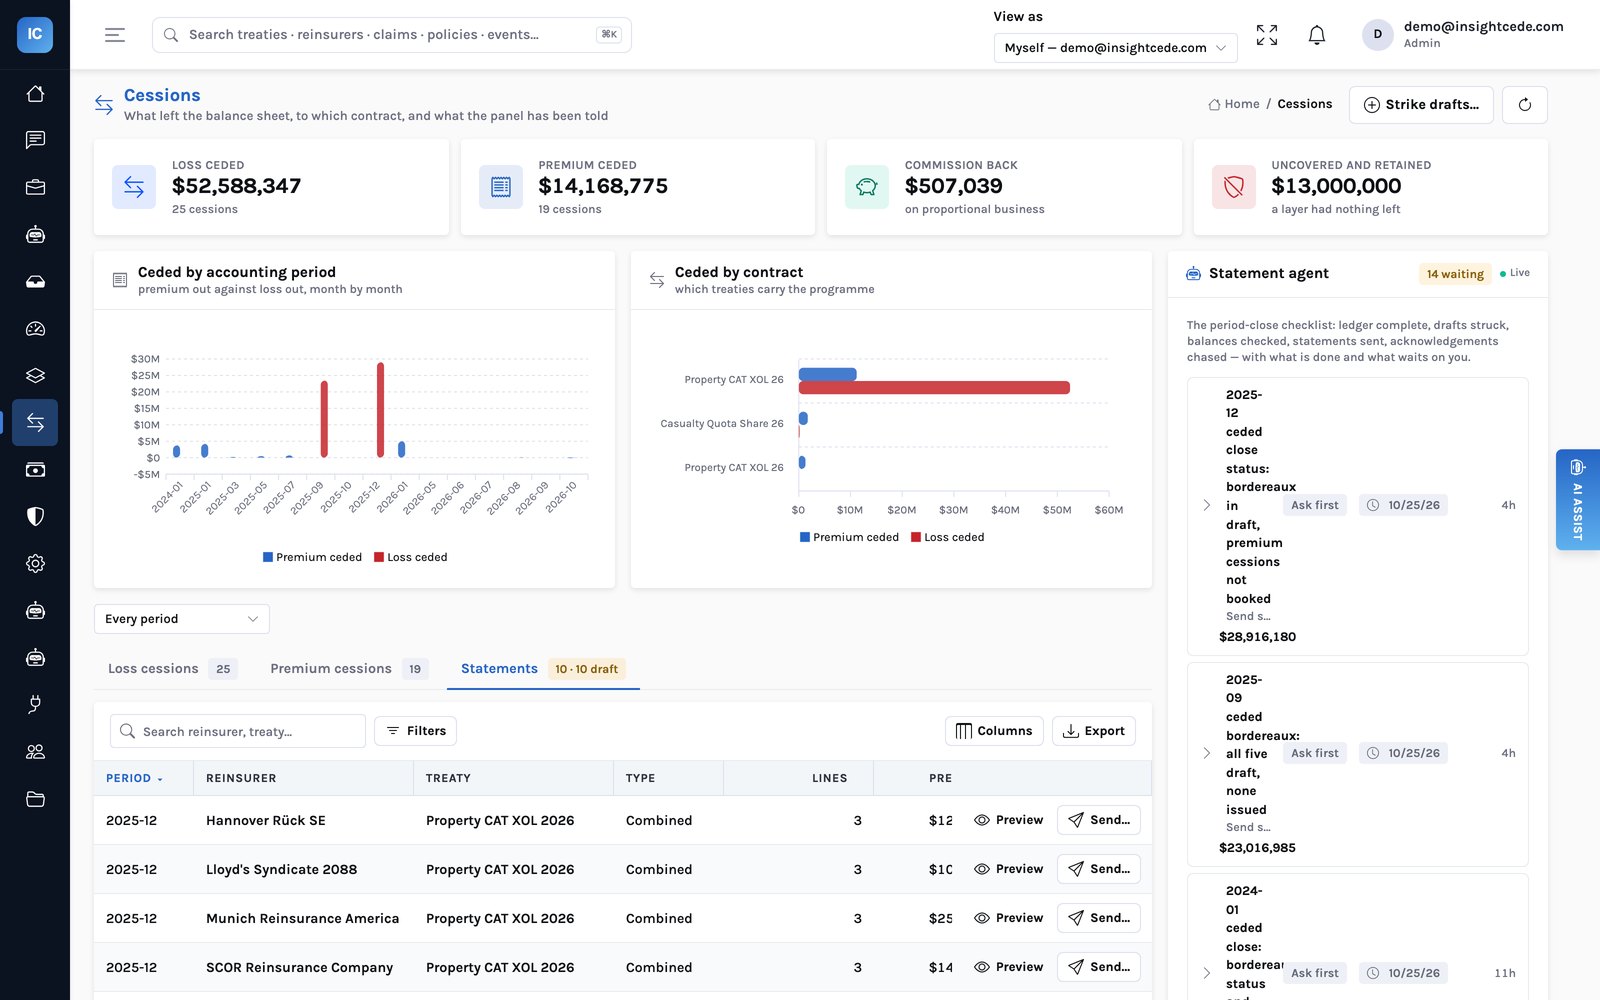Open the Every period dropdown

tap(182, 619)
